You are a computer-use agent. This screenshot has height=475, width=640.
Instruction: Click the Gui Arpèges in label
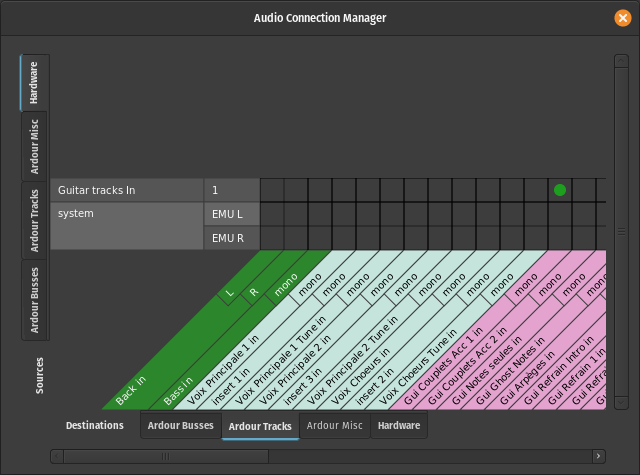pyautogui.click(x=527, y=377)
